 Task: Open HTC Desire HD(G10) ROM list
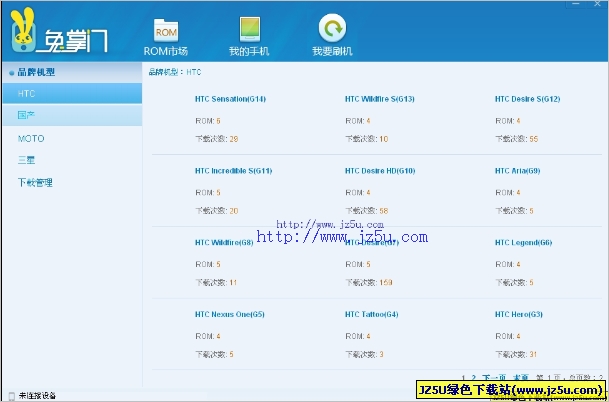(380, 171)
